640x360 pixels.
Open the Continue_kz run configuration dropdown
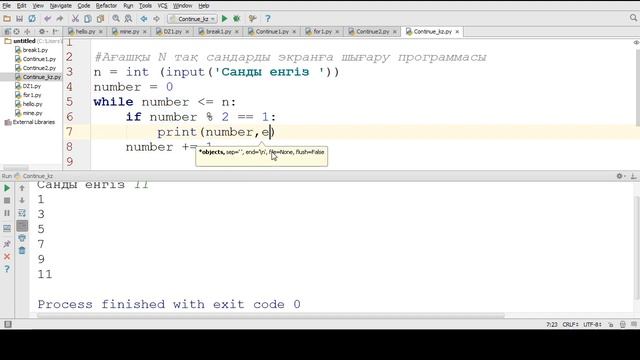click(192, 19)
